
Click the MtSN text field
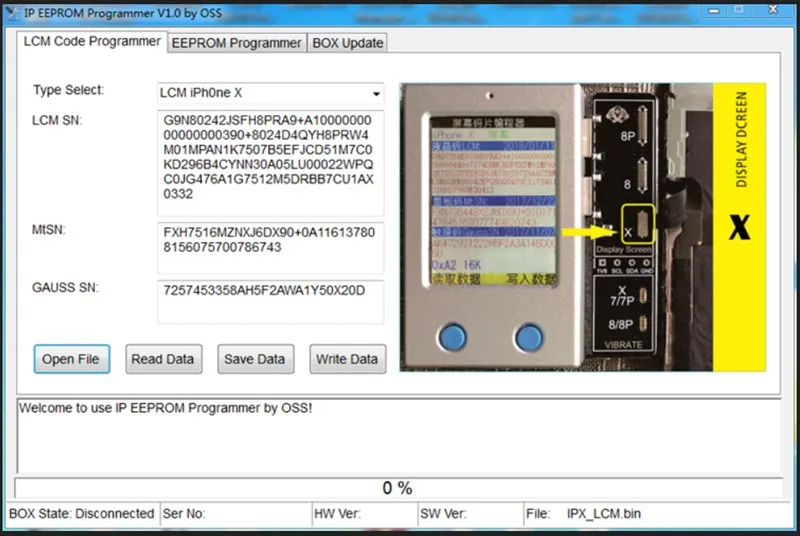[x=270, y=248]
